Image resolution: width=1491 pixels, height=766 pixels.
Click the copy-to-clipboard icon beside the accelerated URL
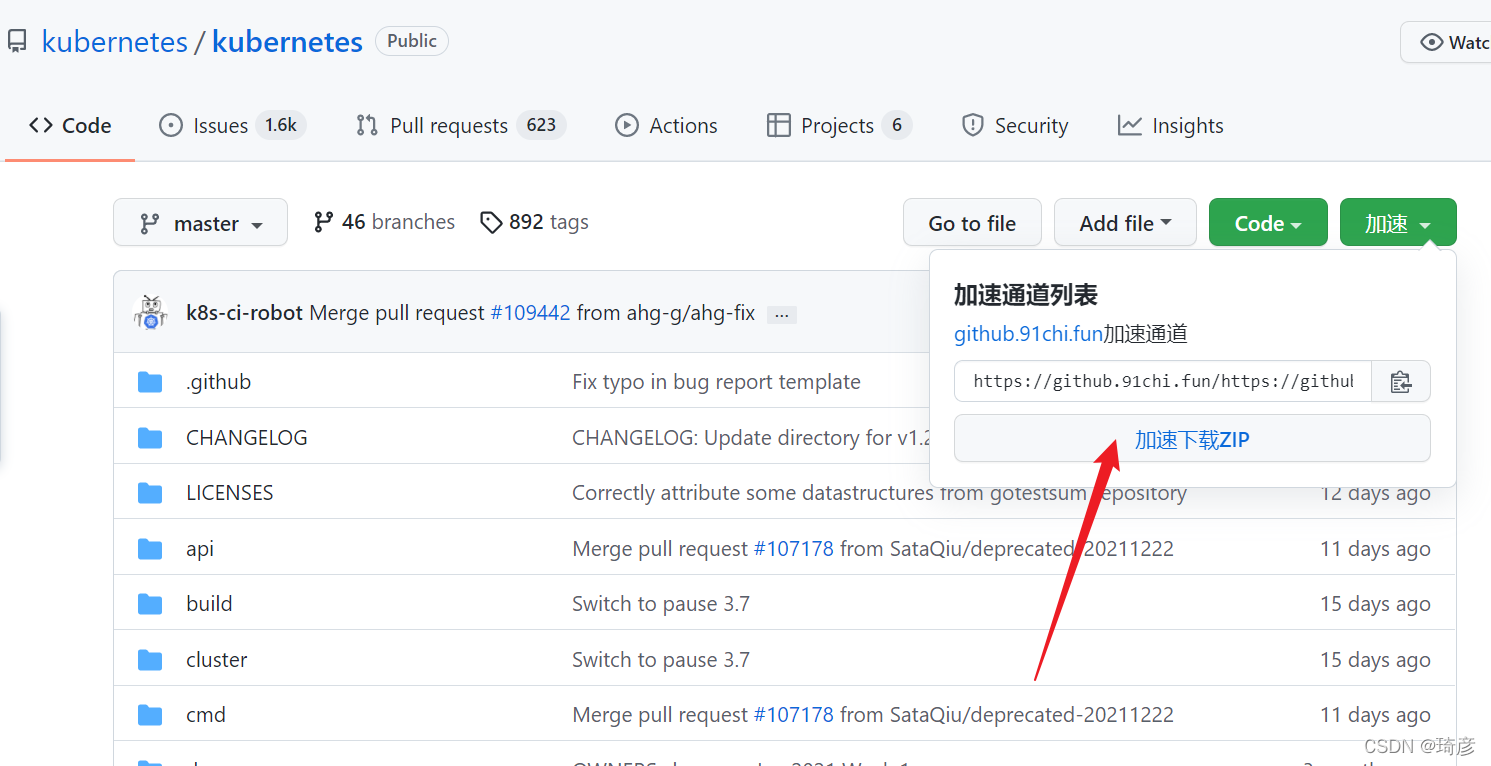tap(1401, 381)
